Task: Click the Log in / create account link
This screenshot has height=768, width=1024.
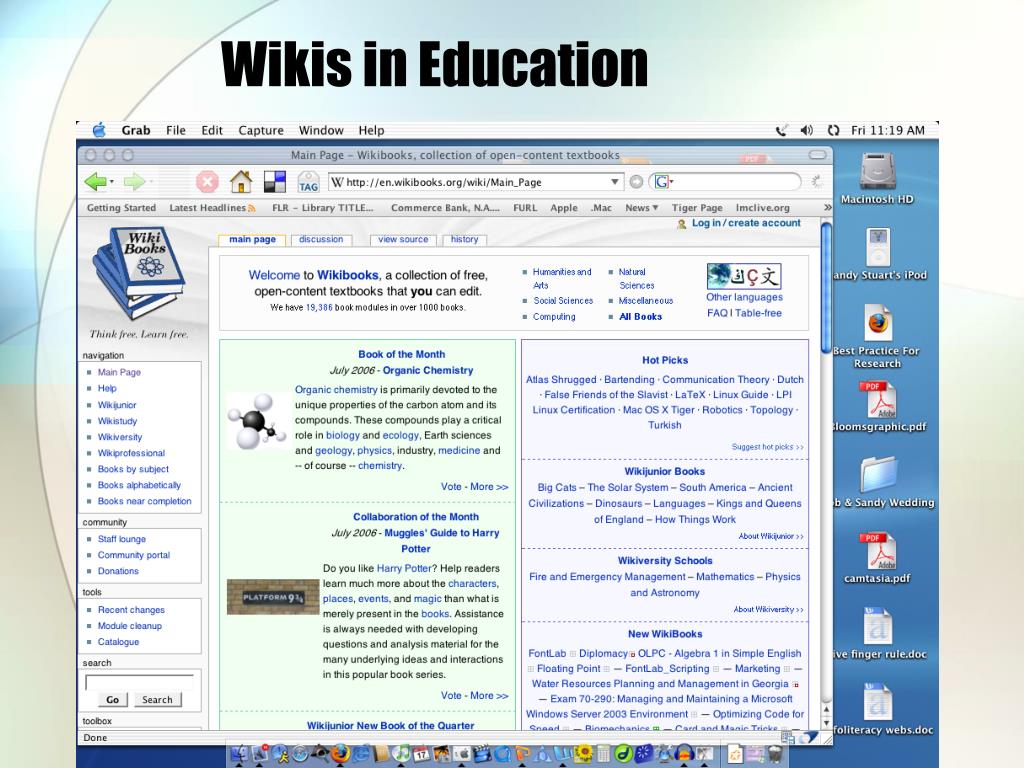Action: [x=746, y=223]
